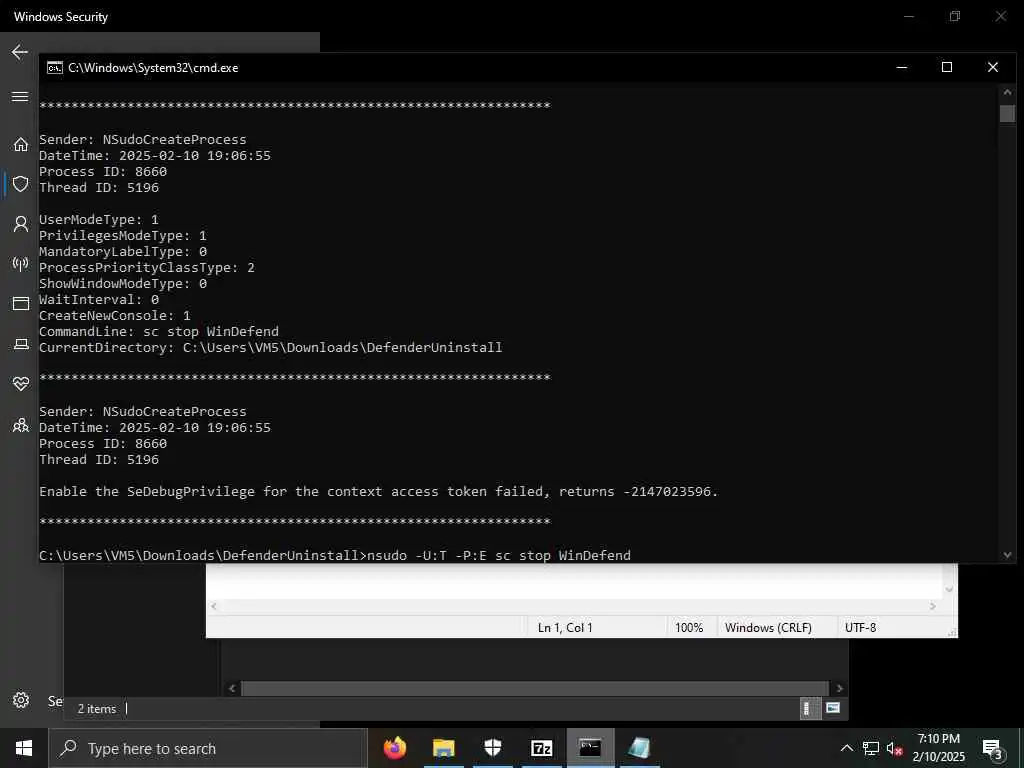1024x768 pixels.
Task: Close the cmd.exe window
Action: click(x=993, y=67)
